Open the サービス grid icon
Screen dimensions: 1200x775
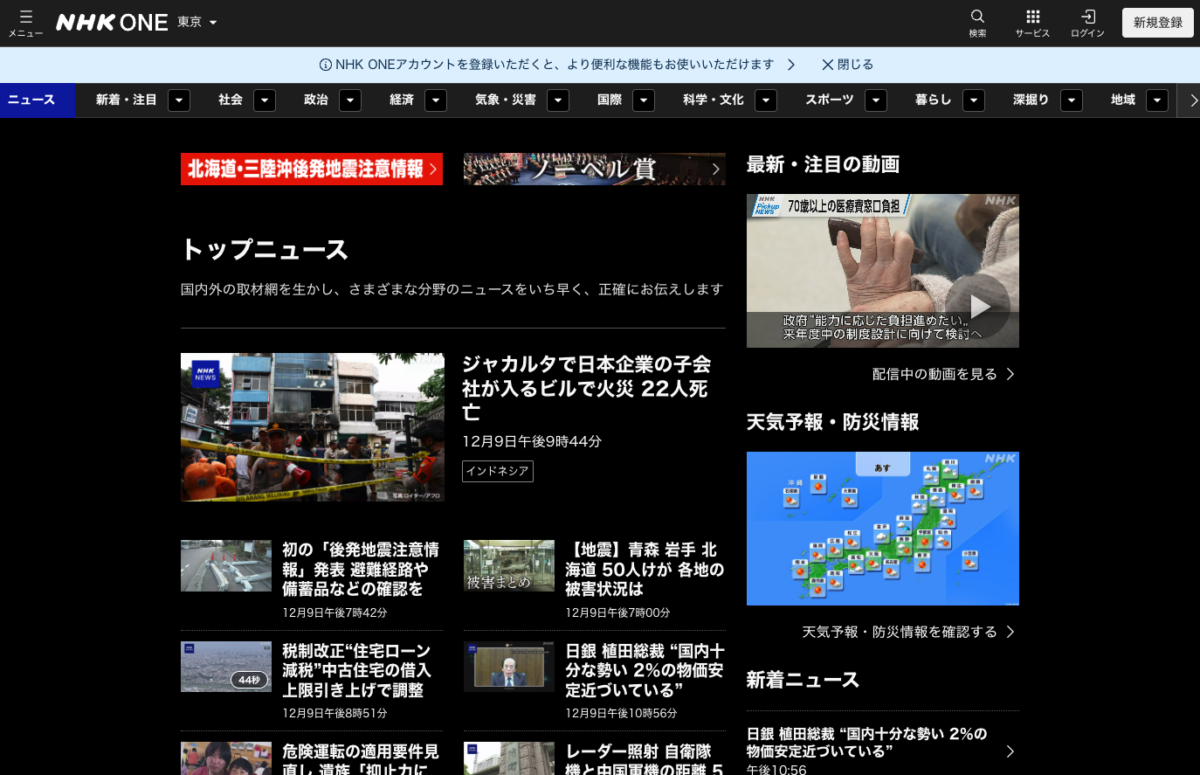pos(1033,21)
